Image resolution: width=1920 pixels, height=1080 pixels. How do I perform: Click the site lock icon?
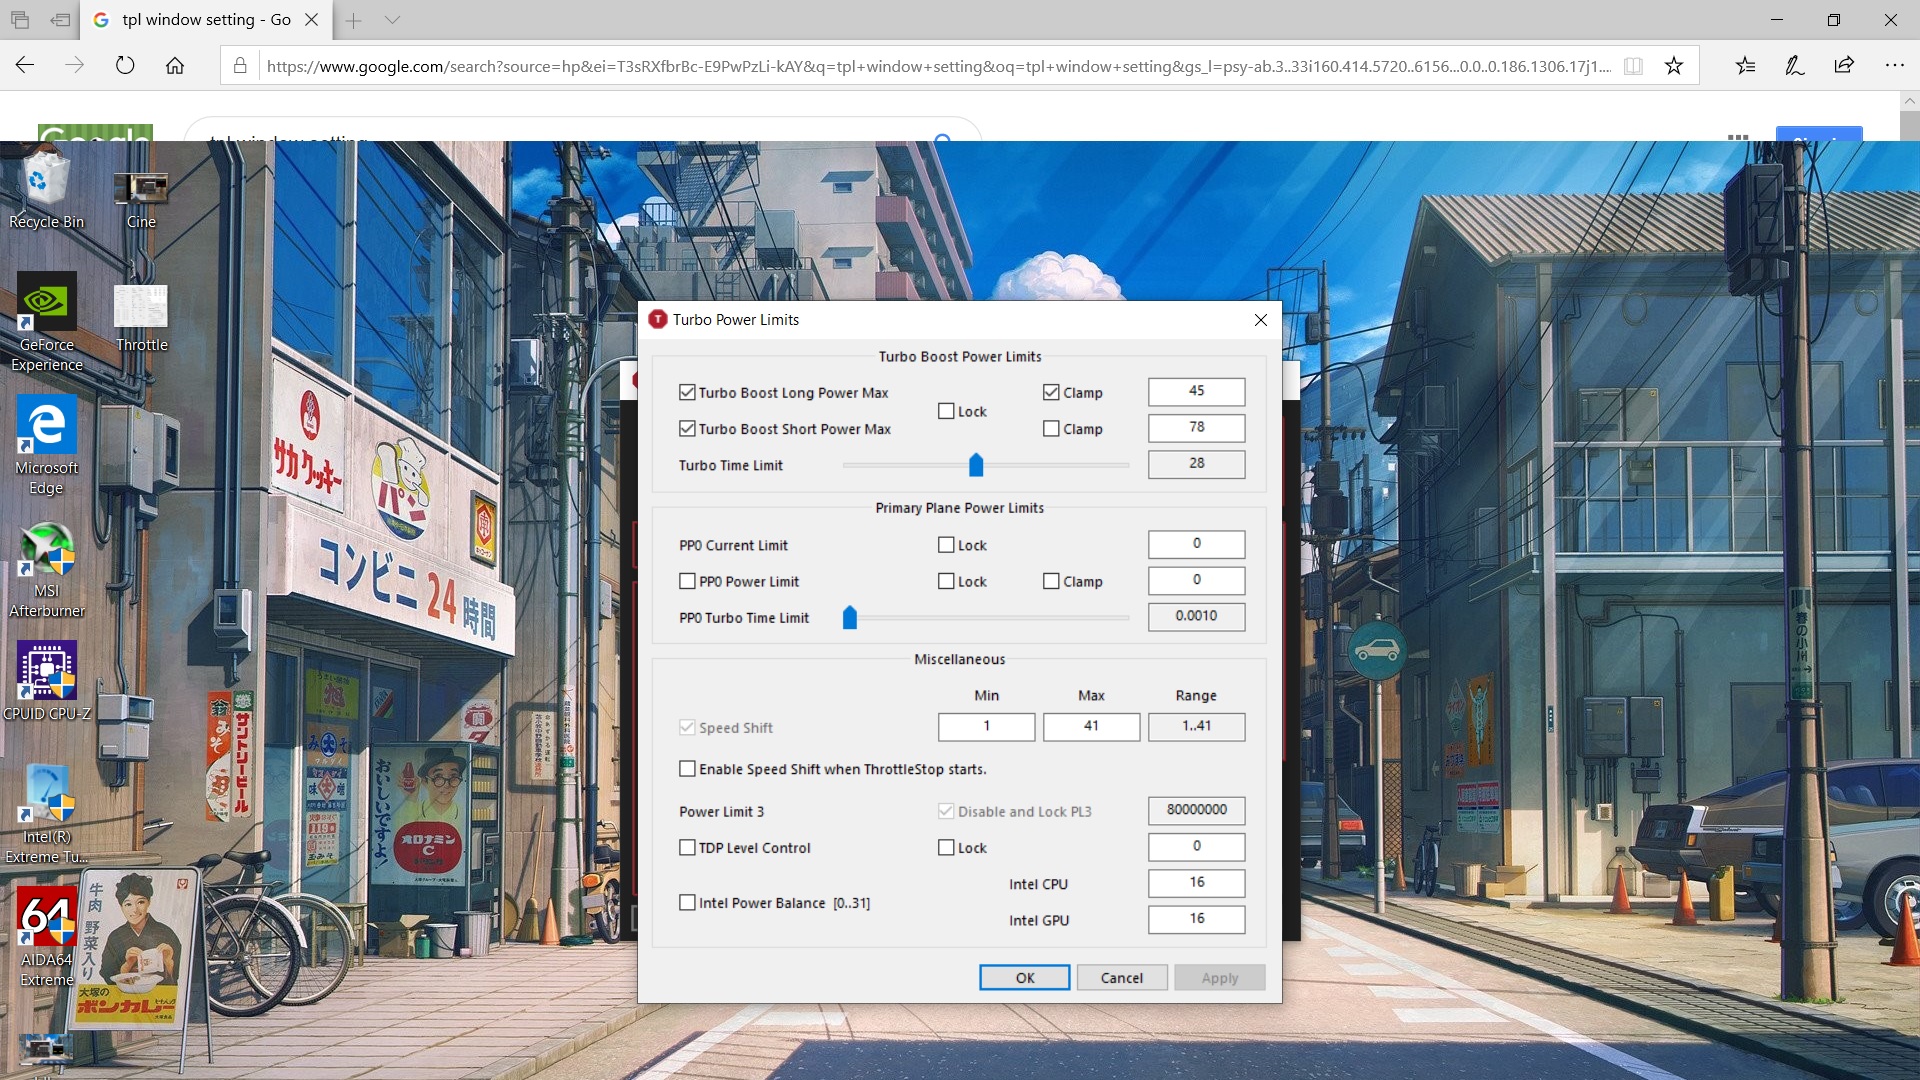click(x=240, y=66)
